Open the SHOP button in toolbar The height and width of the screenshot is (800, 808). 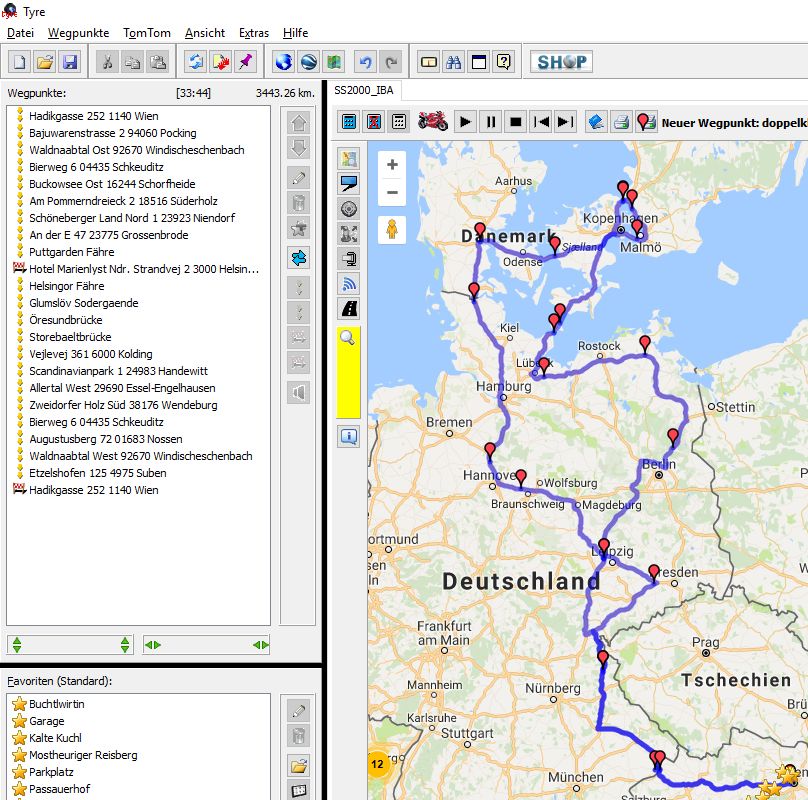tap(561, 62)
